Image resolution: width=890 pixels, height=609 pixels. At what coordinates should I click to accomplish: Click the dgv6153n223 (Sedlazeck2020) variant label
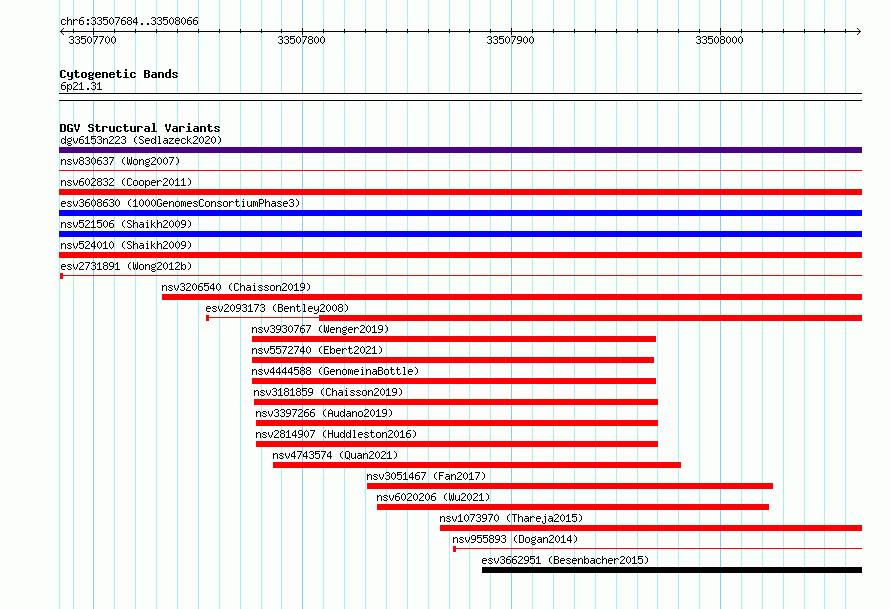click(x=141, y=140)
